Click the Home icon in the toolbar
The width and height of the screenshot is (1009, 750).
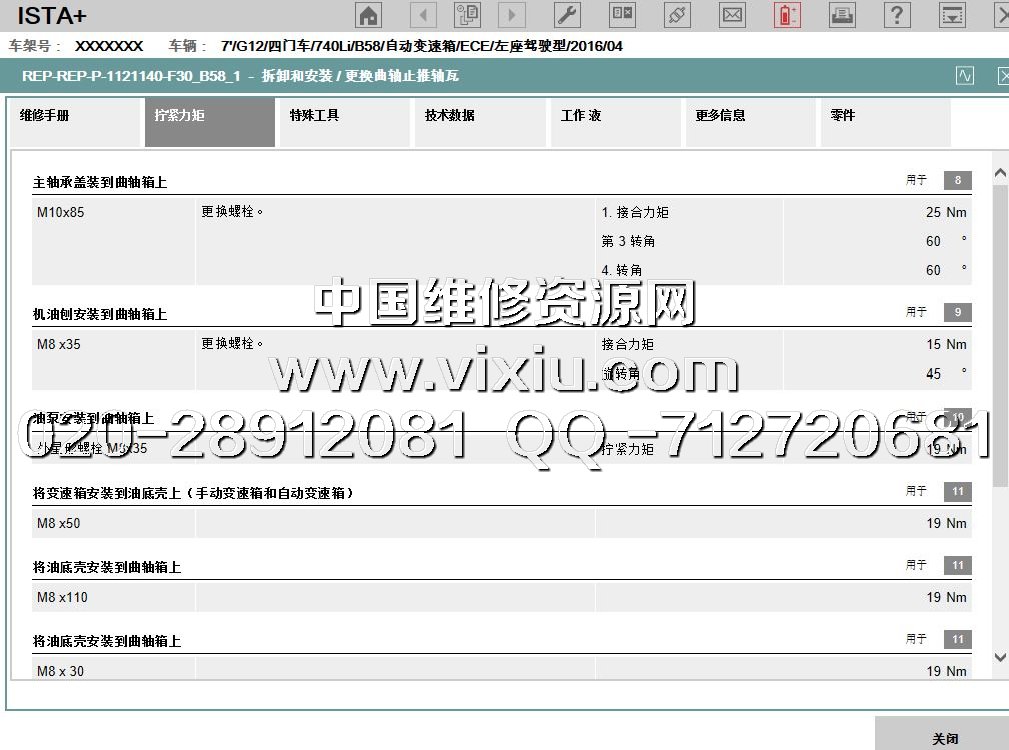click(x=369, y=15)
